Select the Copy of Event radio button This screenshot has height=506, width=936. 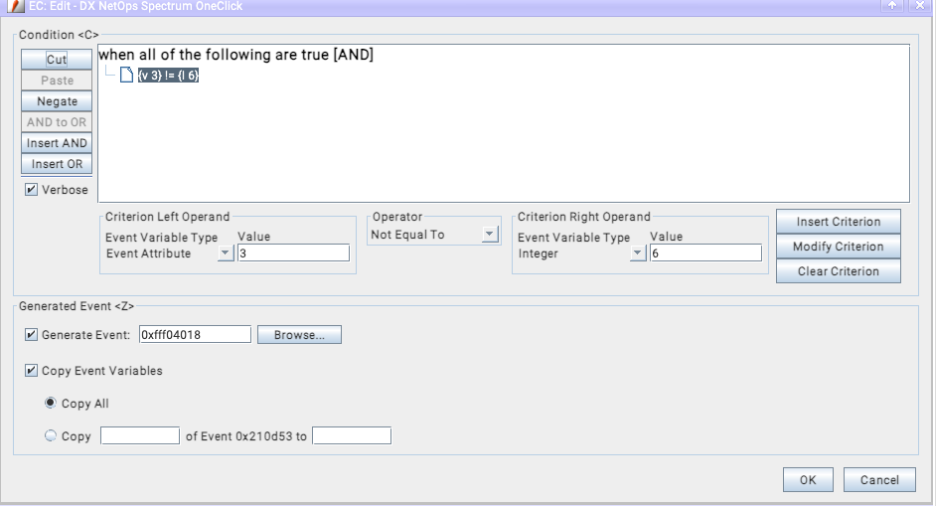tap(48, 436)
